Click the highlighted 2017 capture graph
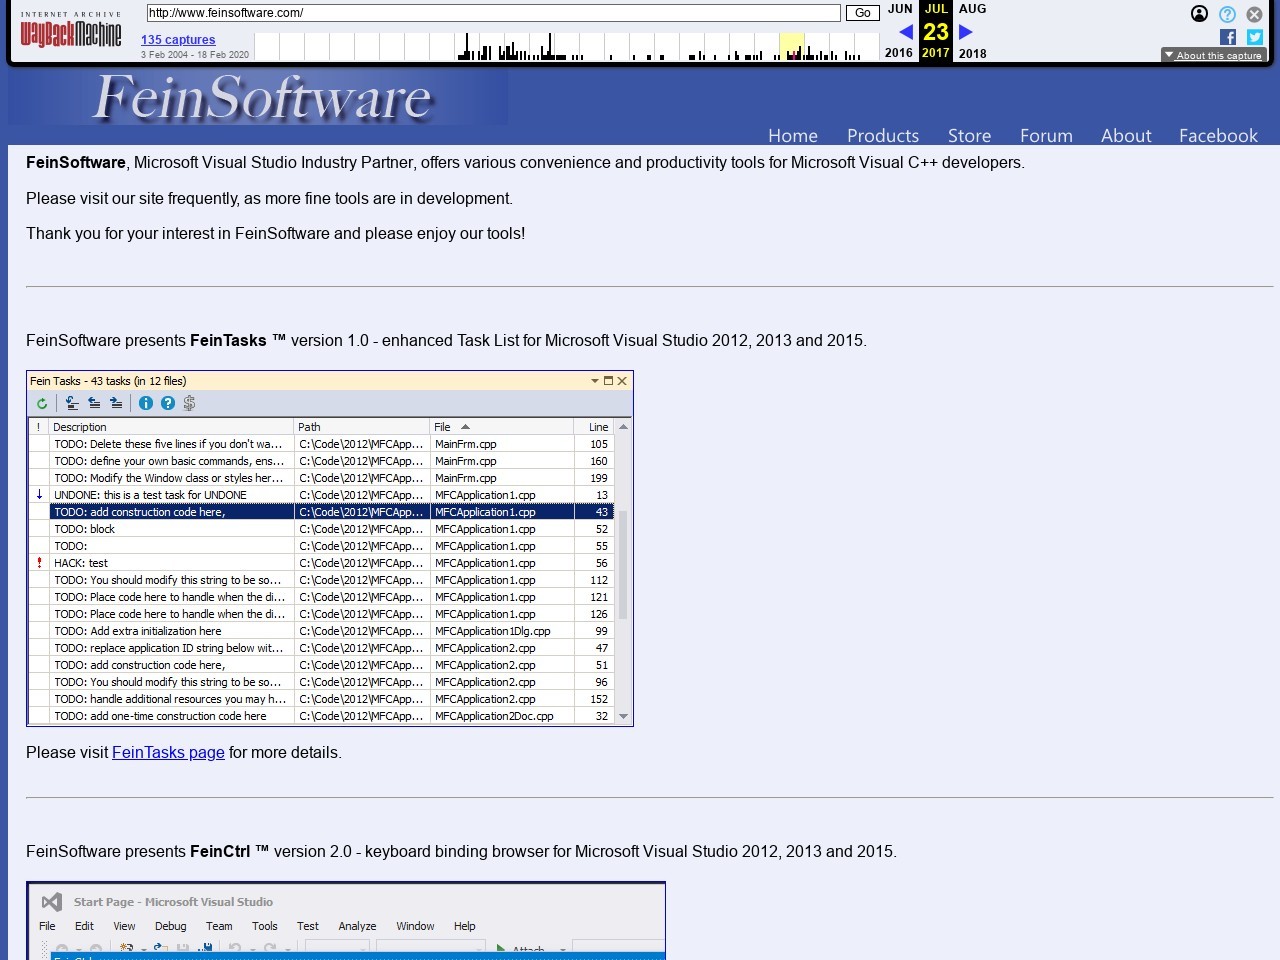This screenshot has width=1280, height=960. [x=791, y=47]
